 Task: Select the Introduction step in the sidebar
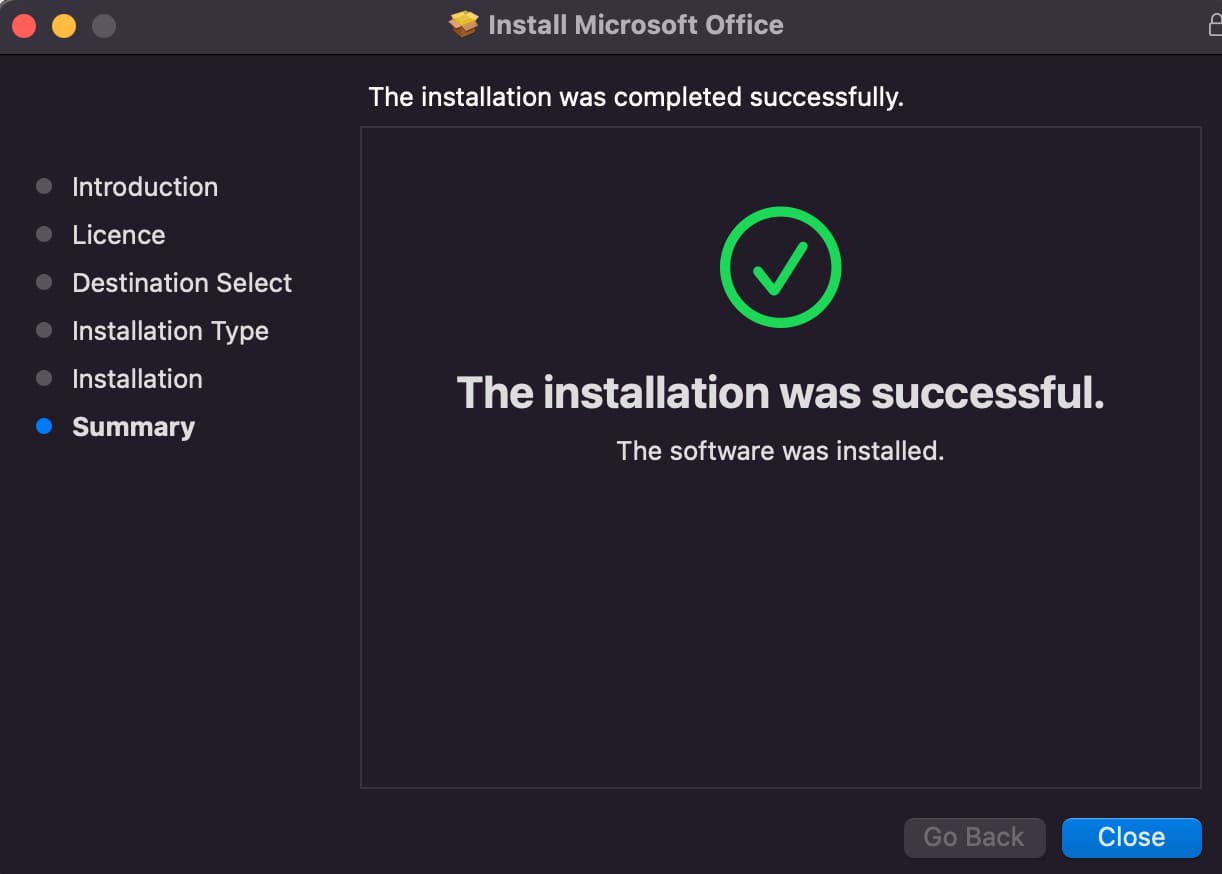(144, 186)
